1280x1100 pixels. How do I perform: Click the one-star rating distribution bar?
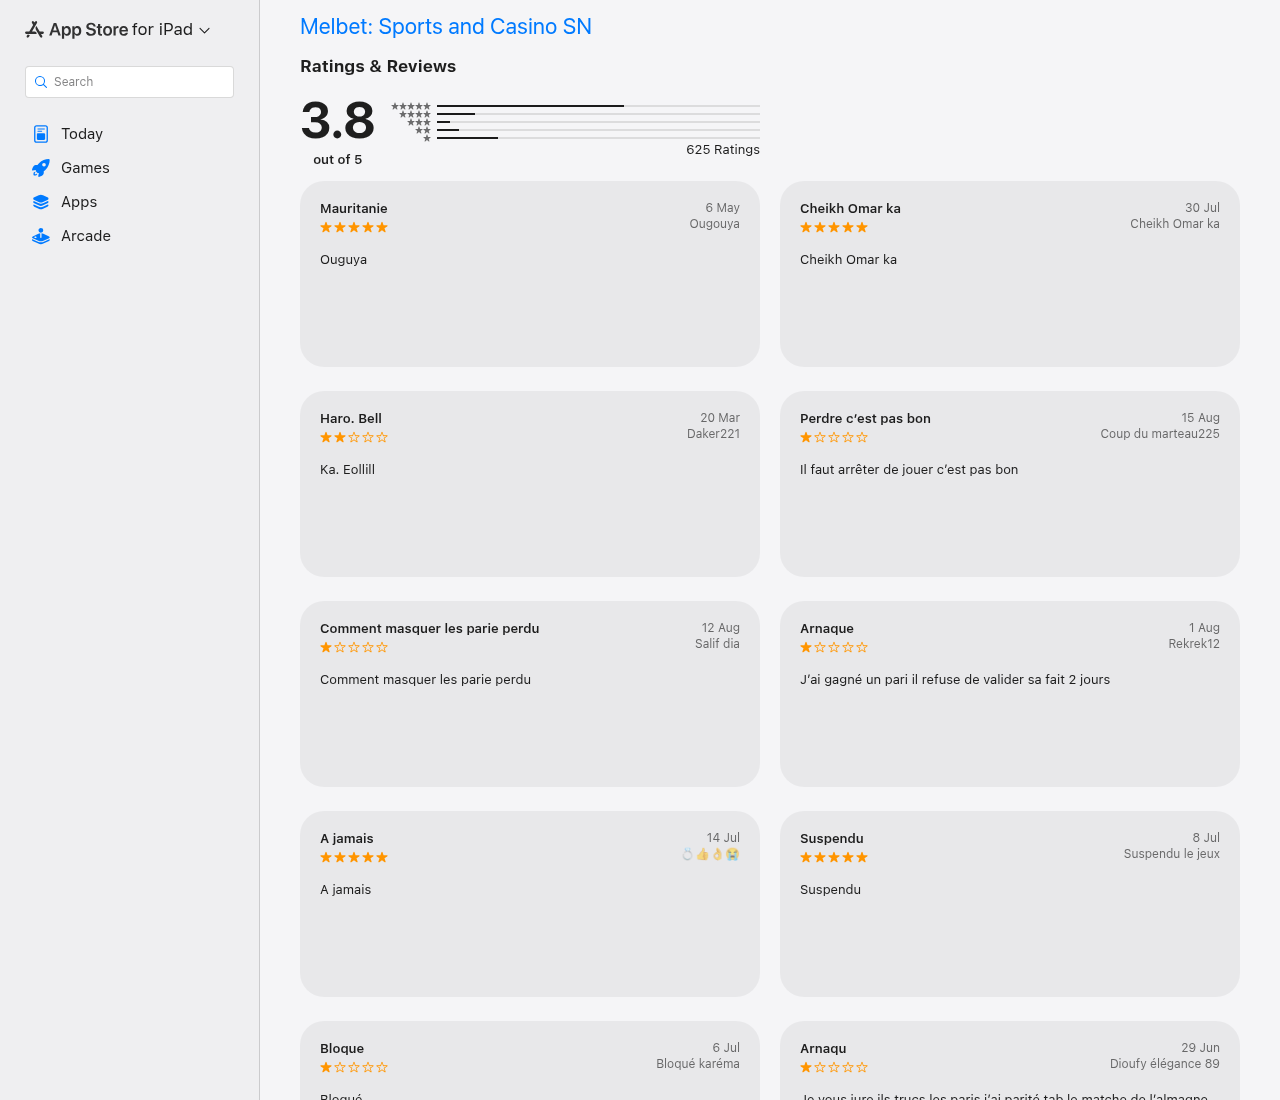598,138
